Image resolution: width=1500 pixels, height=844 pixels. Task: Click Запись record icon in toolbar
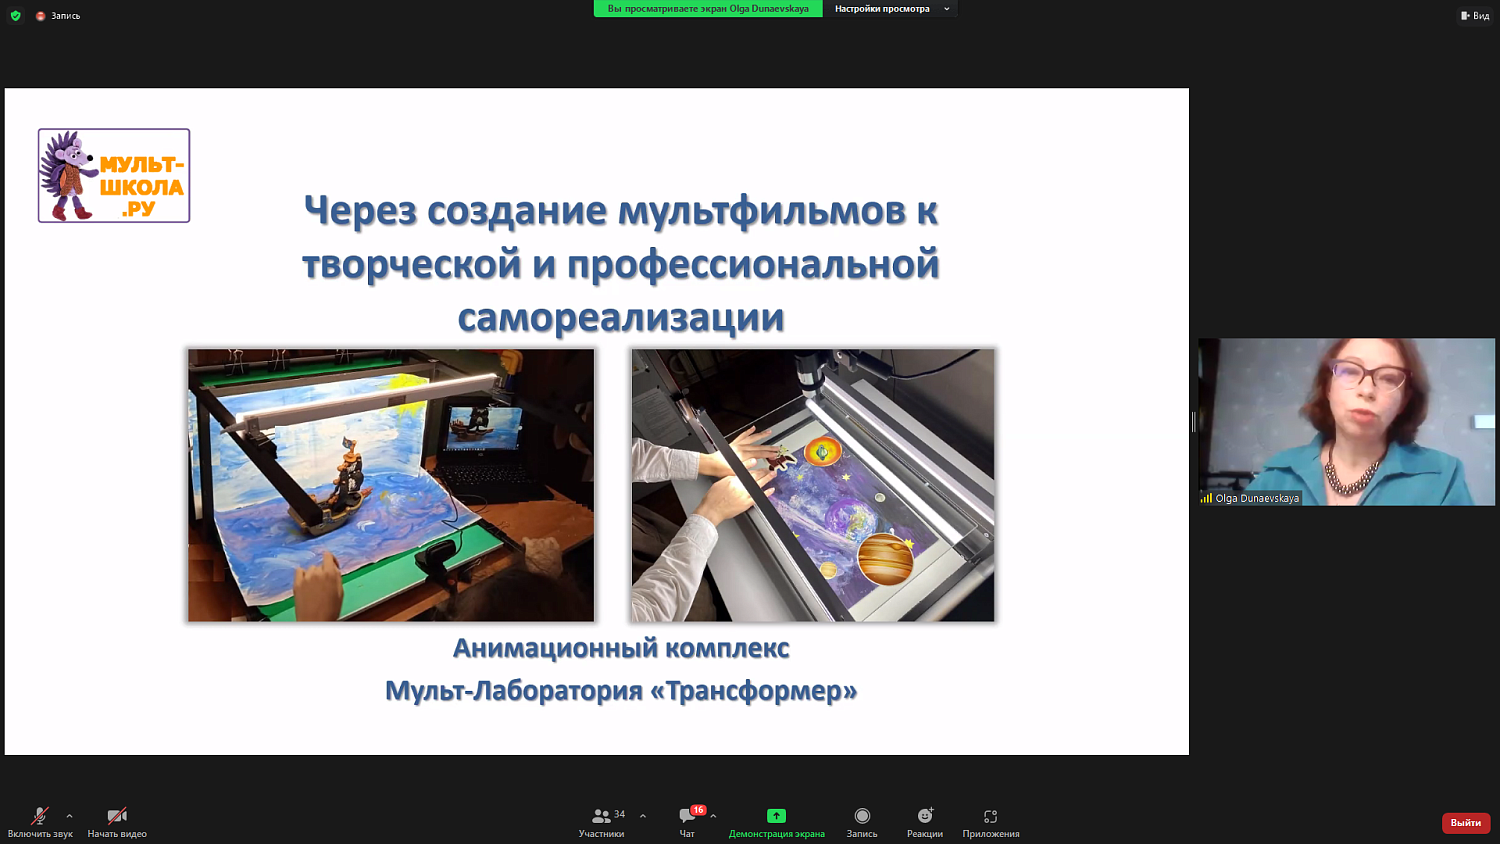(862, 823)
